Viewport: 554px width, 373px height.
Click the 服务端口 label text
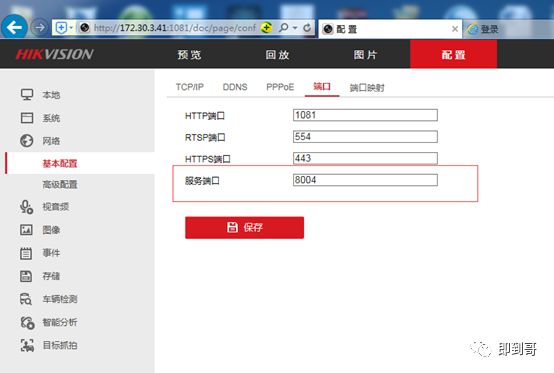[x=202, y=181]
